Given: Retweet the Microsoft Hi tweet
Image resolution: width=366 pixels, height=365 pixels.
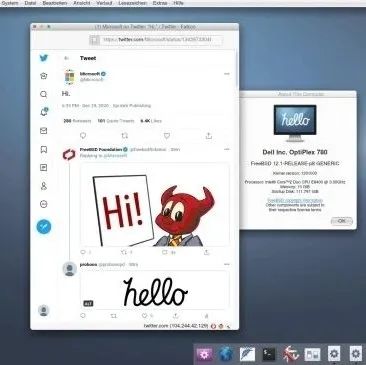Looking at the screenshot, I should coord(125,136).
